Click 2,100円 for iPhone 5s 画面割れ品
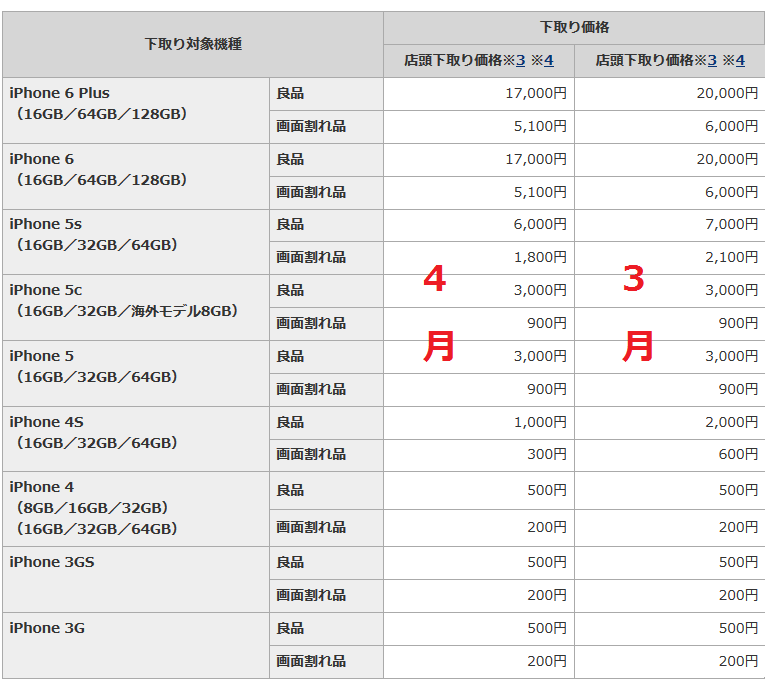The height and width of the screenshot is (680, 768). click(732, 258)
